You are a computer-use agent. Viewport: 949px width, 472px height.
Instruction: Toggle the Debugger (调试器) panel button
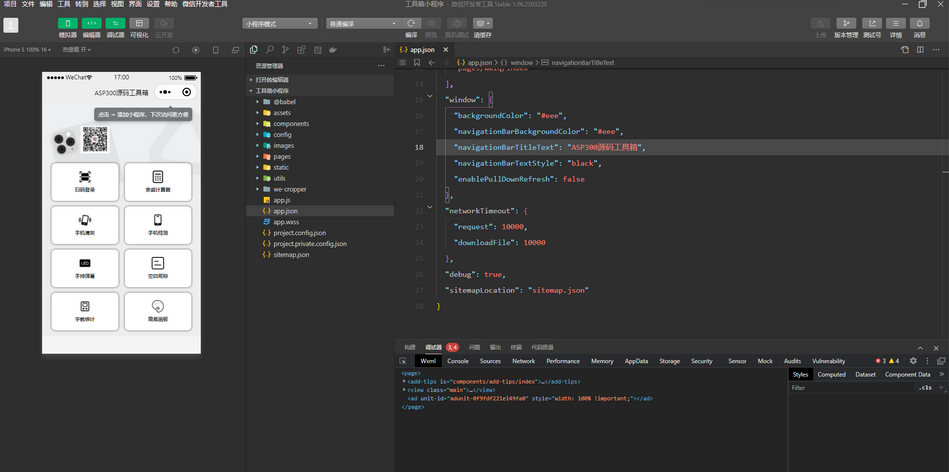click(x=115, y=23)
